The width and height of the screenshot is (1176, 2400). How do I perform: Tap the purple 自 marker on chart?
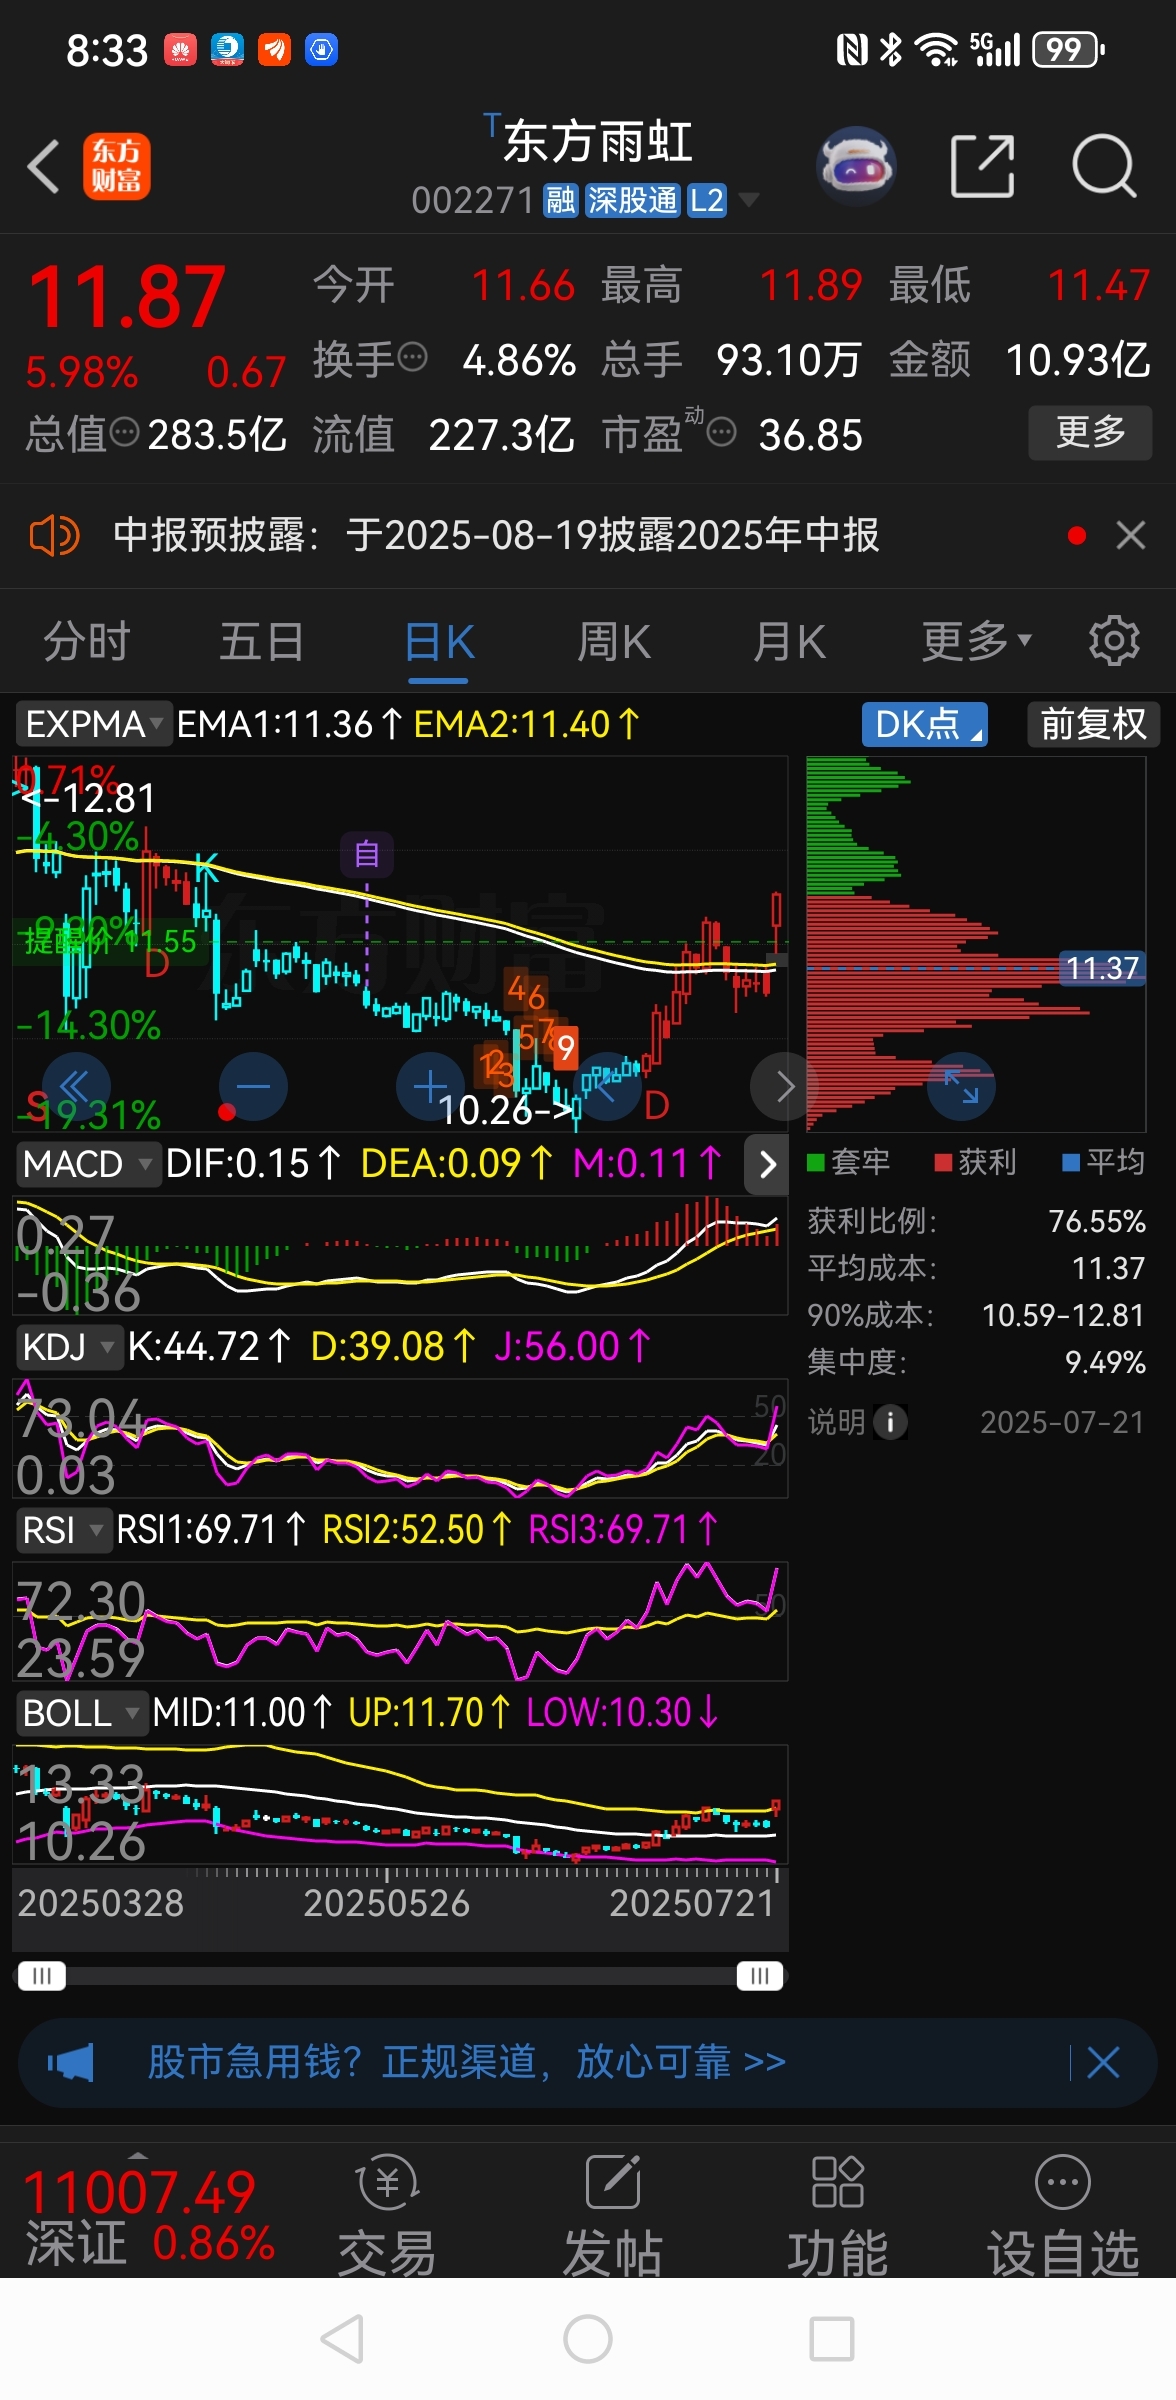pyautogui.click(x=367, y=854)
